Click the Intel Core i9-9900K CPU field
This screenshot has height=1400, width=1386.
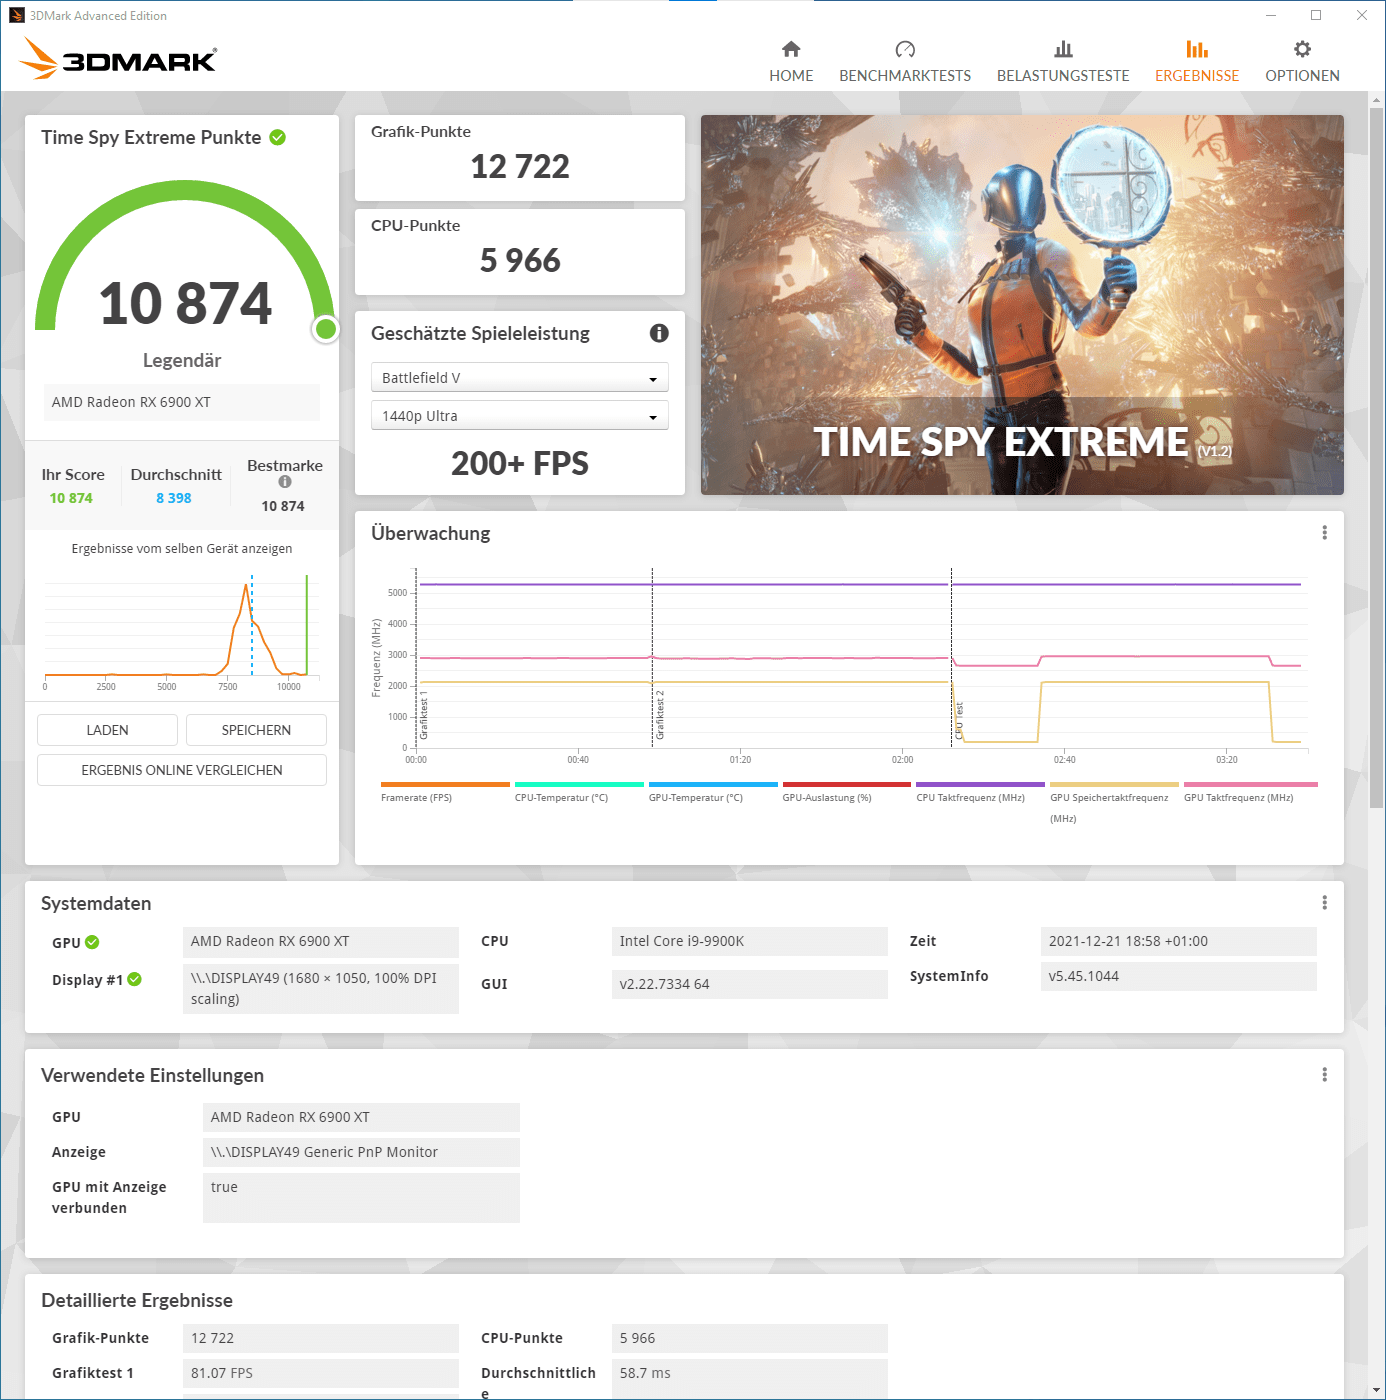coord(750,941)
